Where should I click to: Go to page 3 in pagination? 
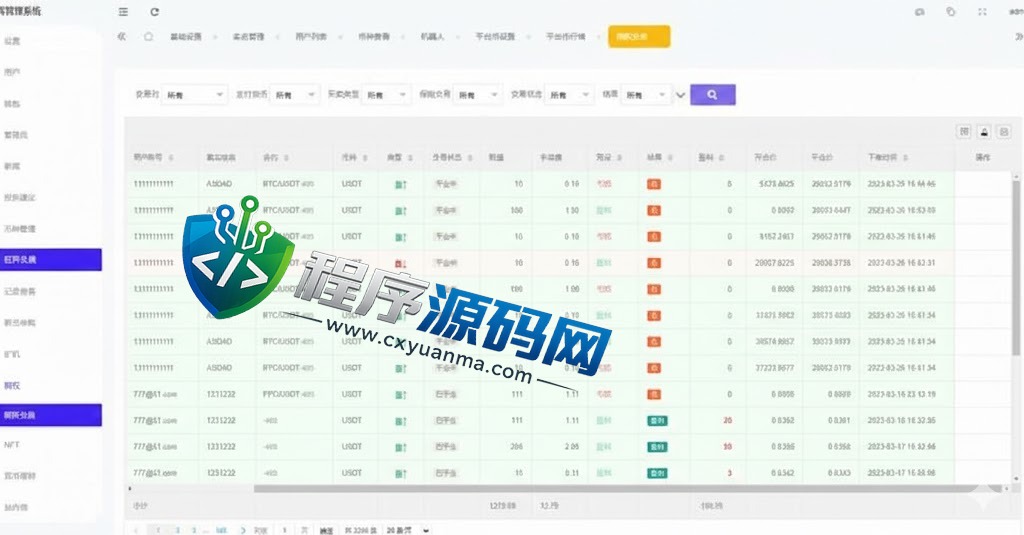pyautogui.click(x=194, y=530)
